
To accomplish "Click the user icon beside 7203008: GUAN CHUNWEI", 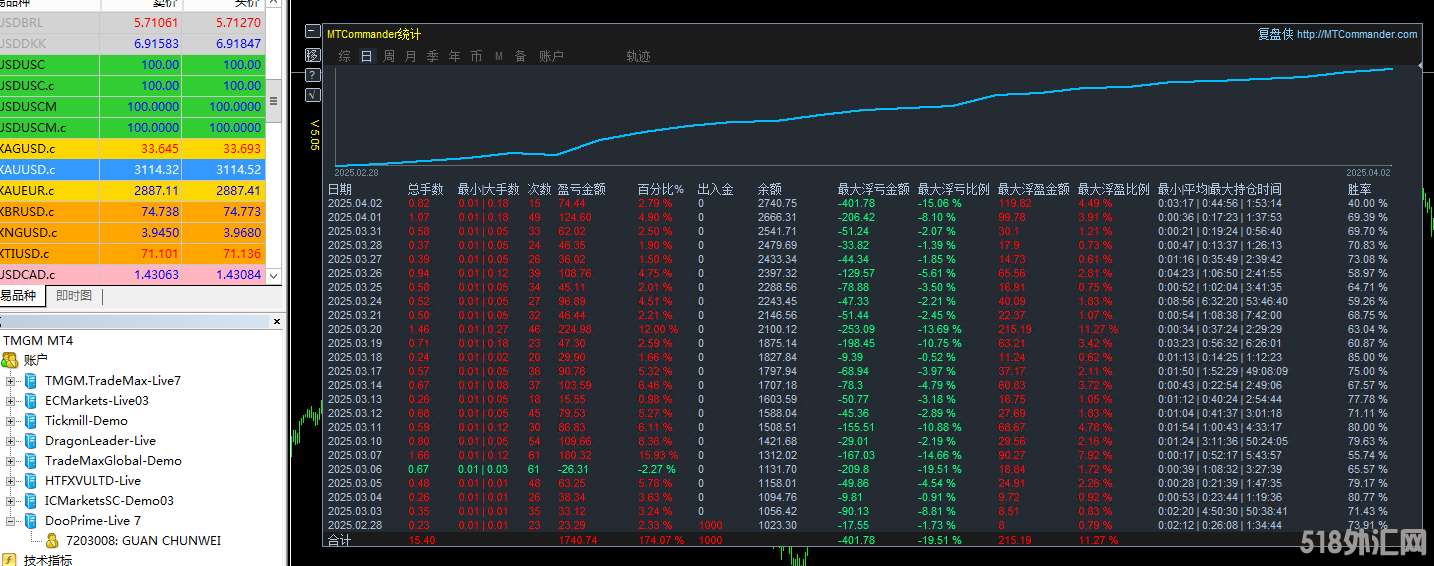I will pos(52,541).
